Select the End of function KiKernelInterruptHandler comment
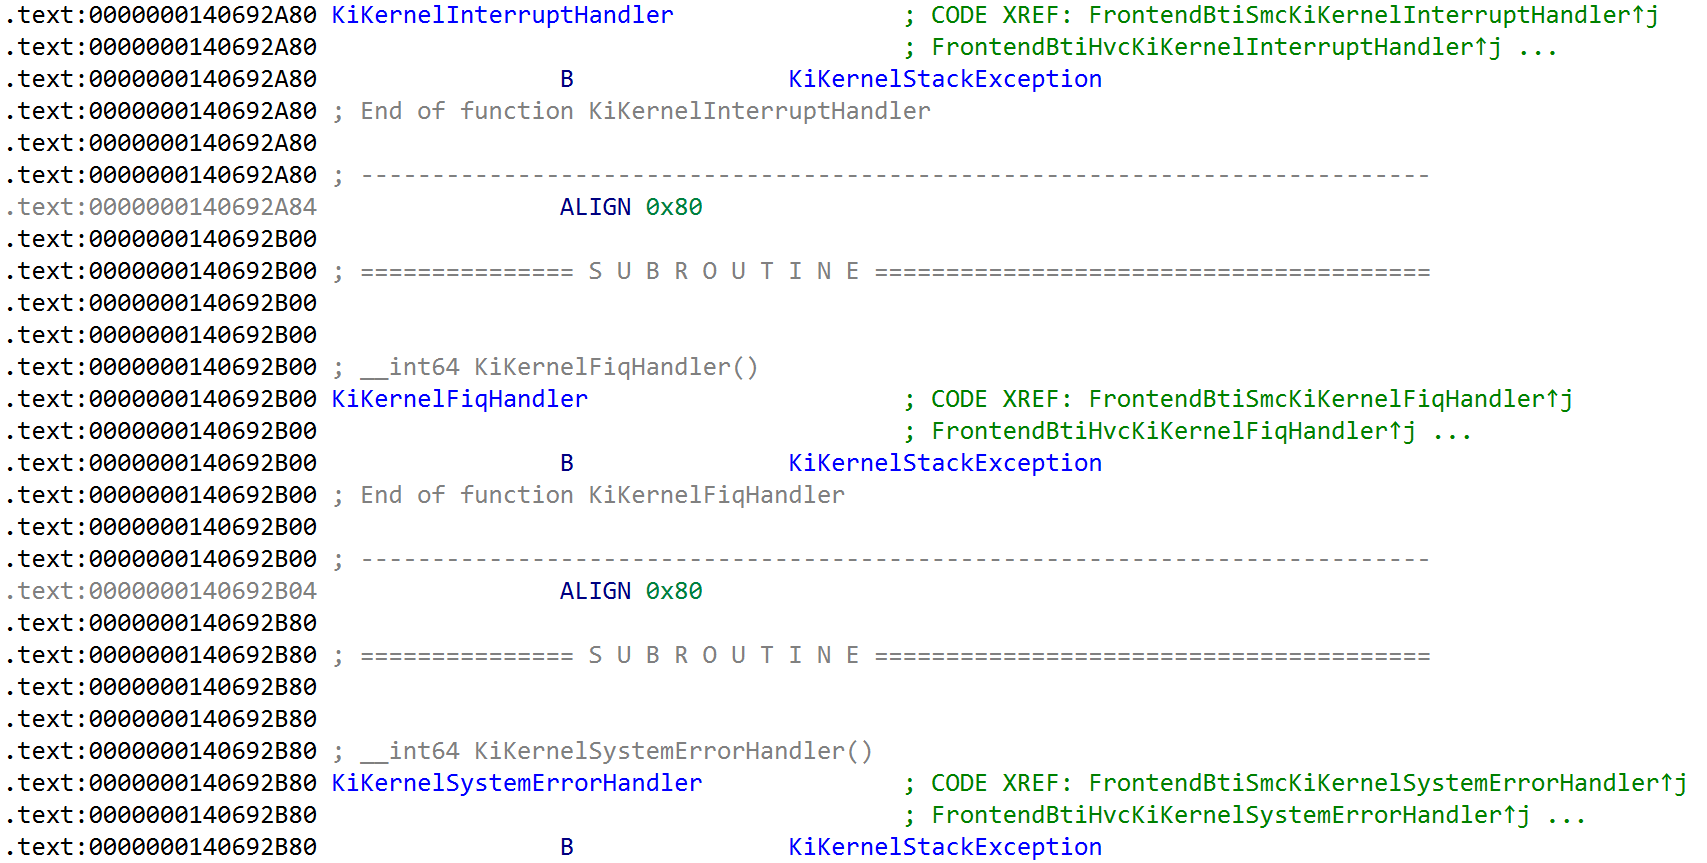The width and height of the screenshot is (1707, 863). point(645,111)
